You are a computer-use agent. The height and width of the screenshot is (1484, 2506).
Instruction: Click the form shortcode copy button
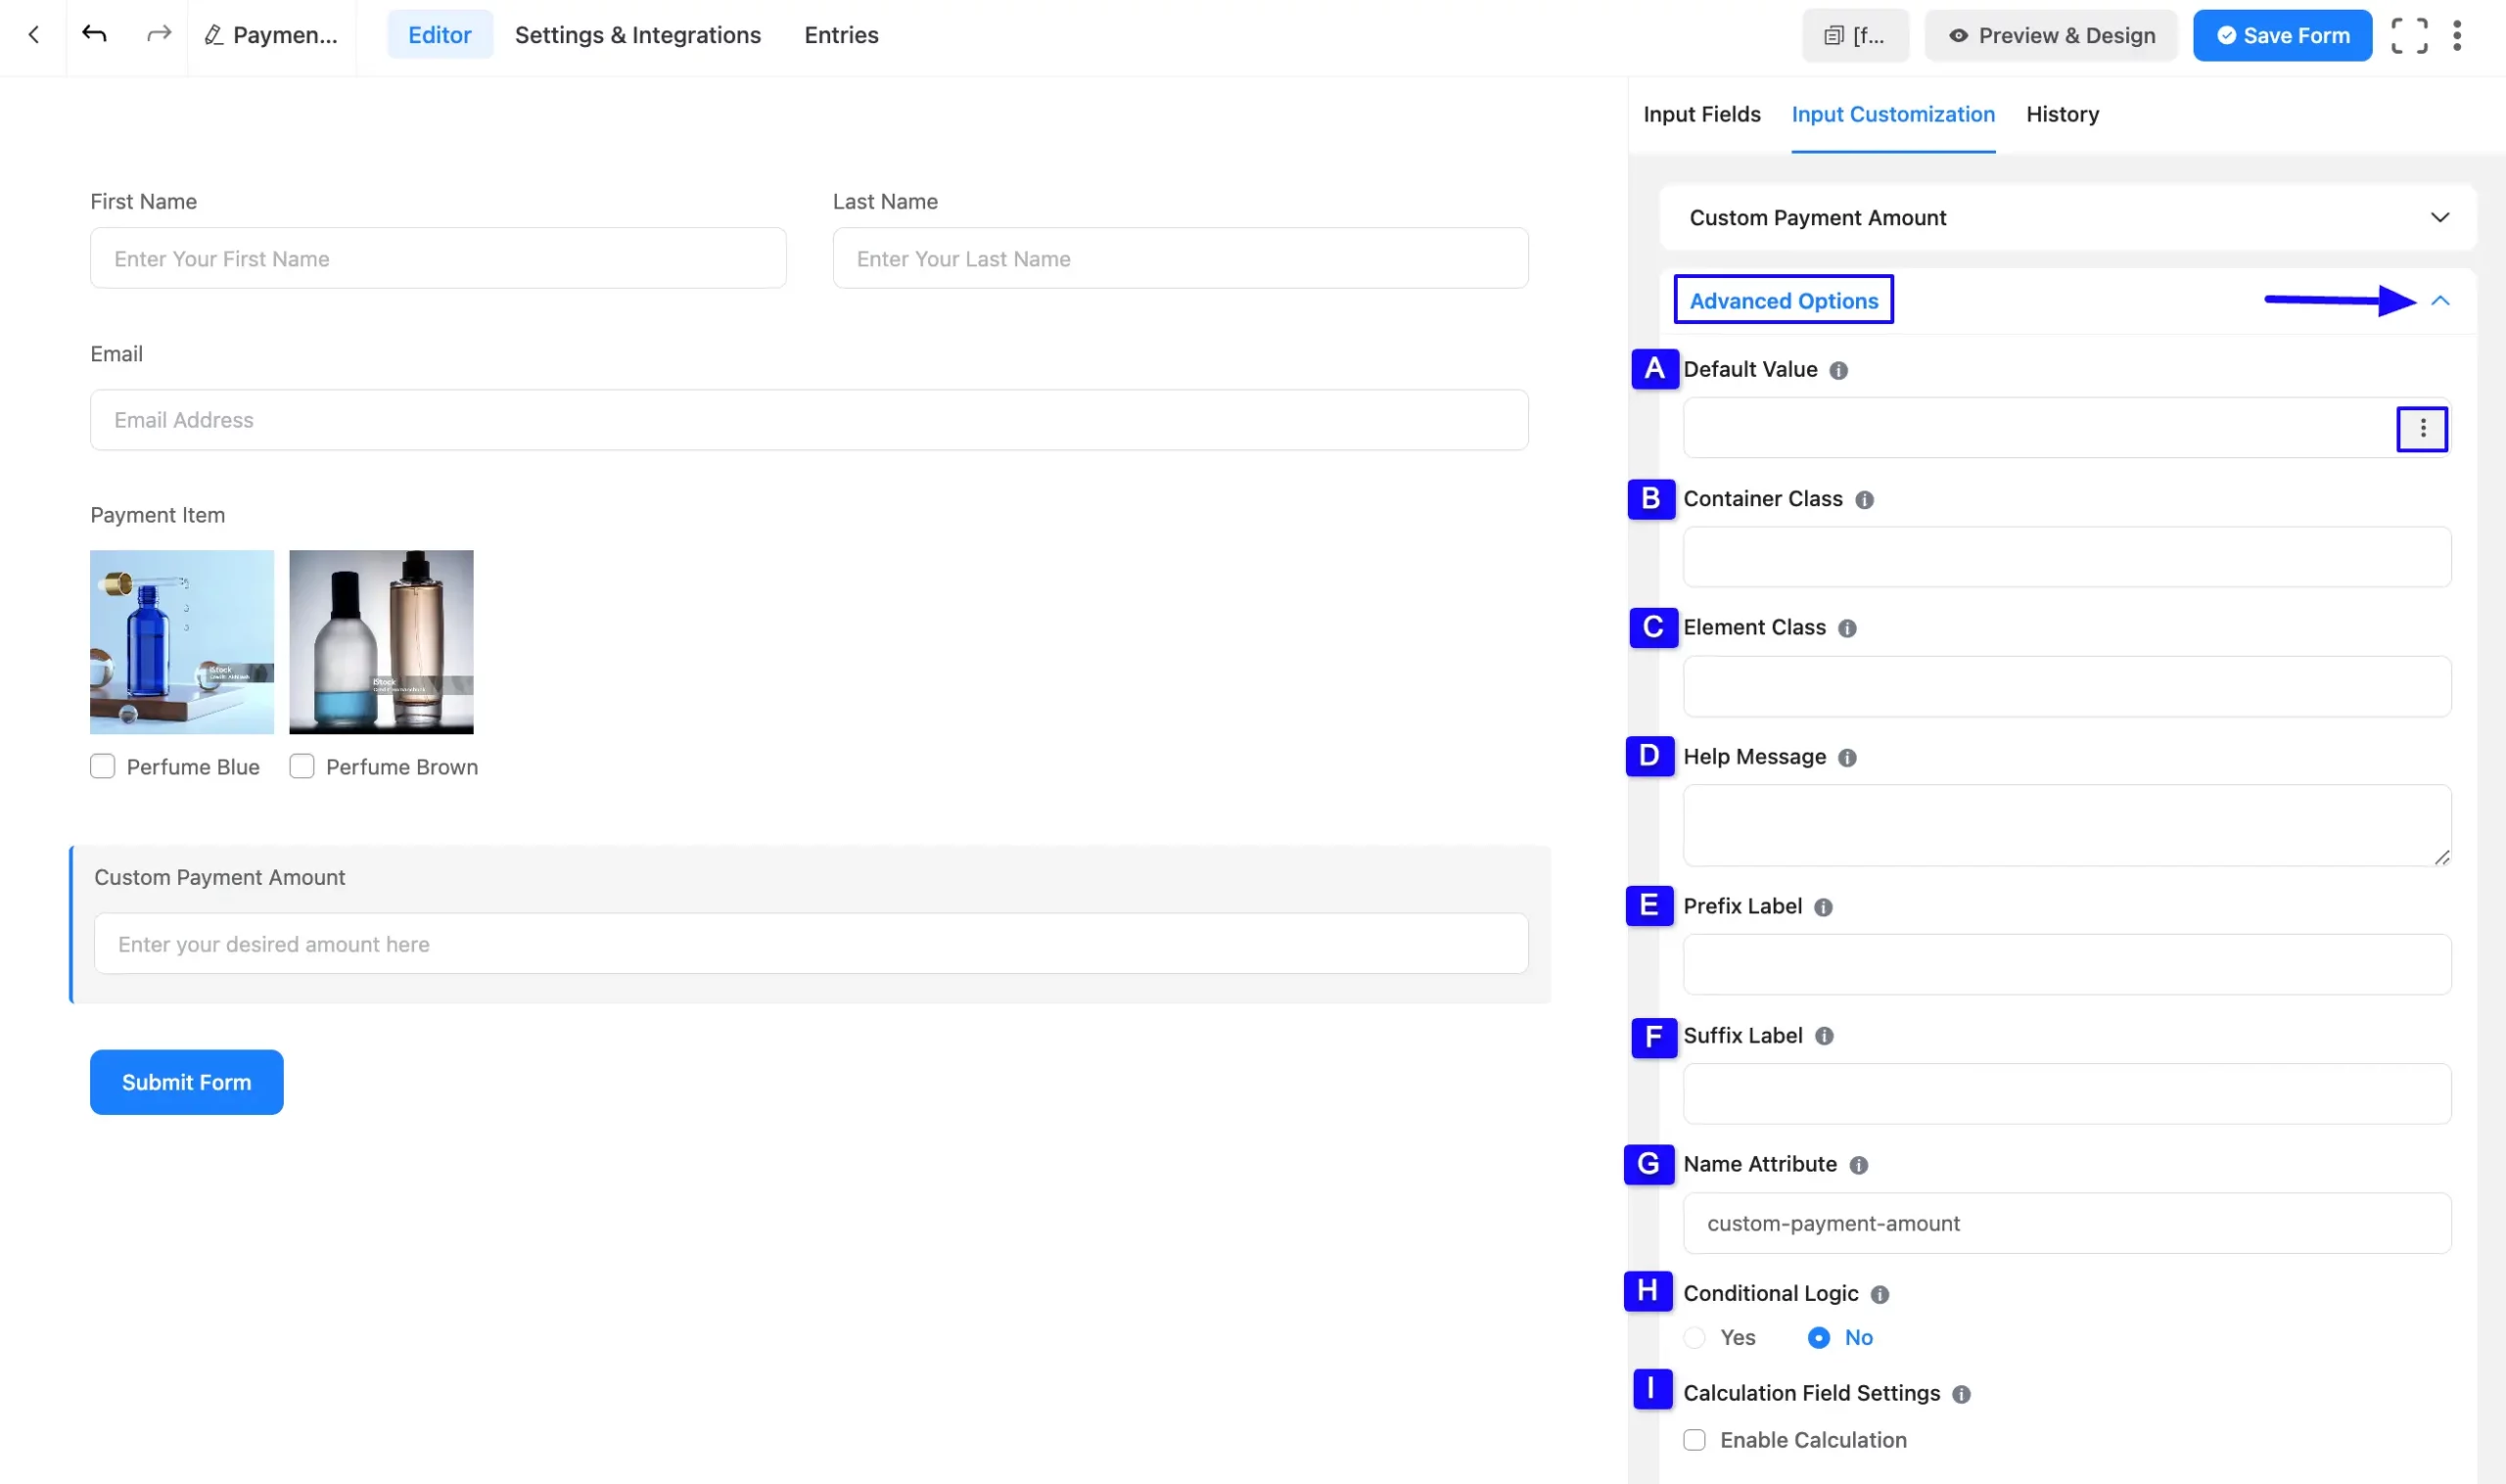[1855, 35]
